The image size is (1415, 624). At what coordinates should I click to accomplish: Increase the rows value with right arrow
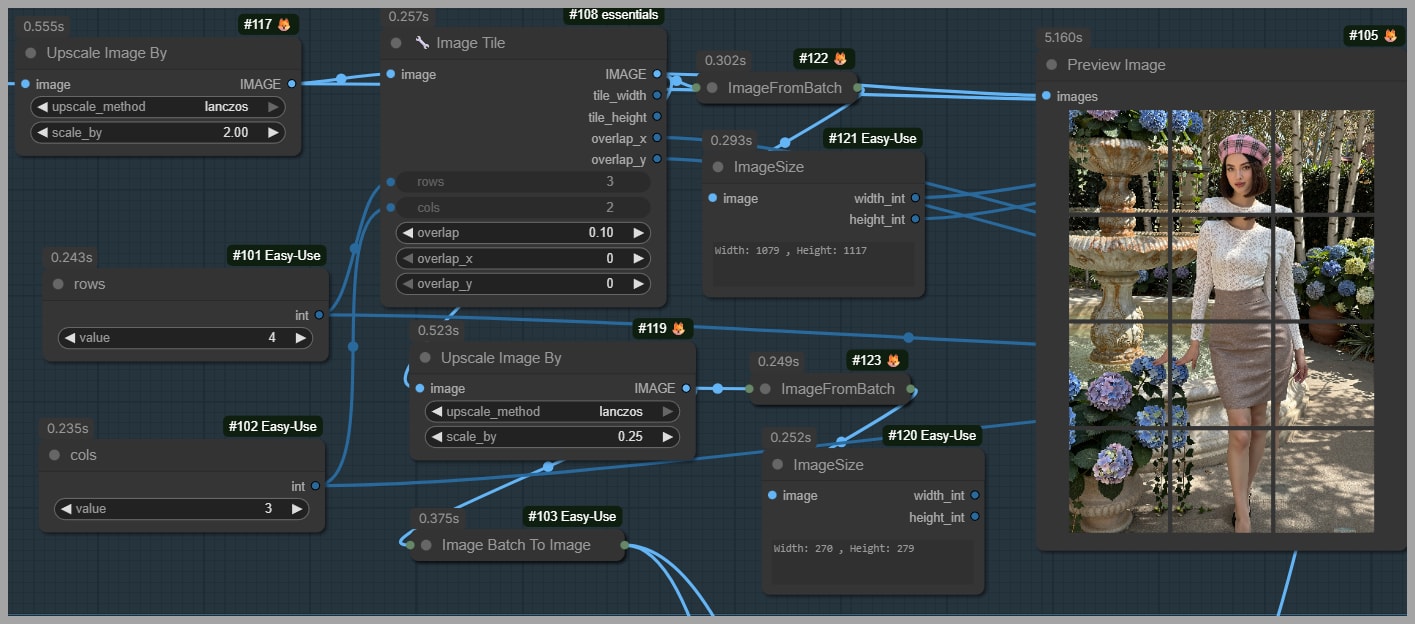click(x=300, y=338)
